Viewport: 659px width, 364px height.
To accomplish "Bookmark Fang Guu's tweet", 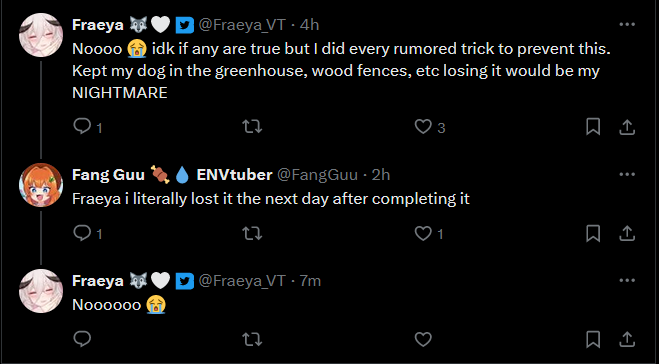I will 593,233.
